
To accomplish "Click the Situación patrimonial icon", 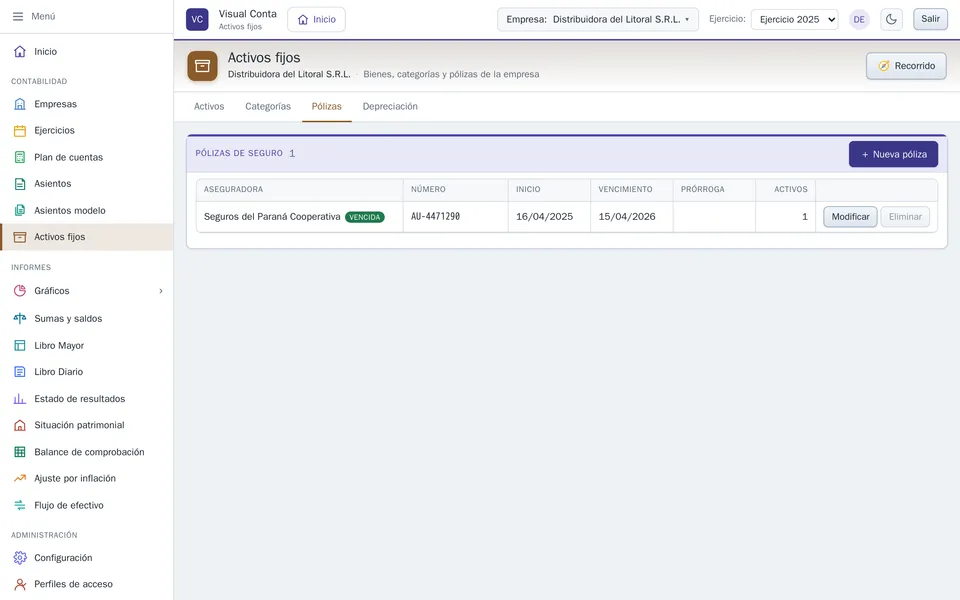I will coord(20,425).
